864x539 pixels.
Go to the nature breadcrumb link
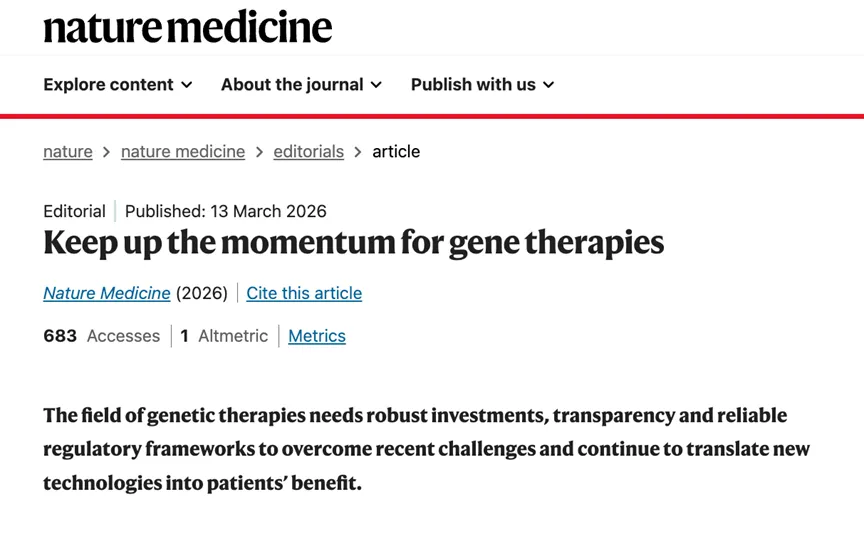point(68,152)
